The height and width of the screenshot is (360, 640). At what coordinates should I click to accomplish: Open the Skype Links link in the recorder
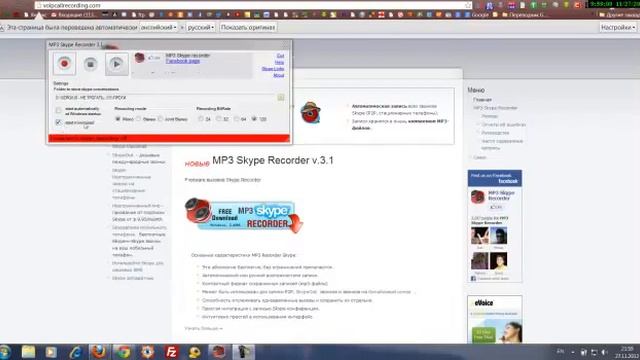273,69
